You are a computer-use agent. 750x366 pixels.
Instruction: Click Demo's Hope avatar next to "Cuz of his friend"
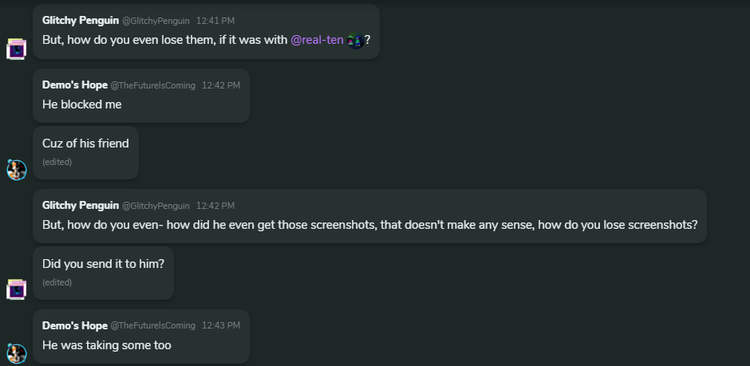[16, 170]
